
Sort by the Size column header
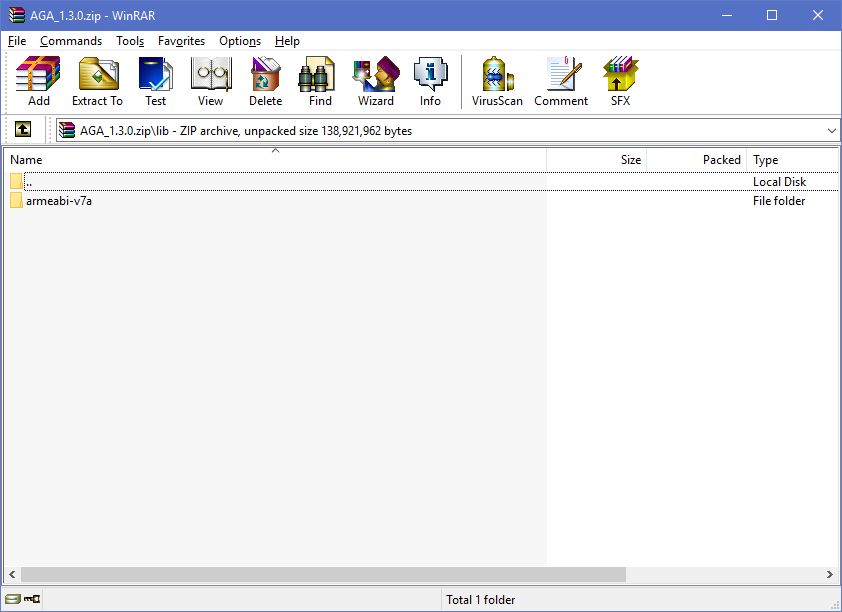[x=597, y=159]
